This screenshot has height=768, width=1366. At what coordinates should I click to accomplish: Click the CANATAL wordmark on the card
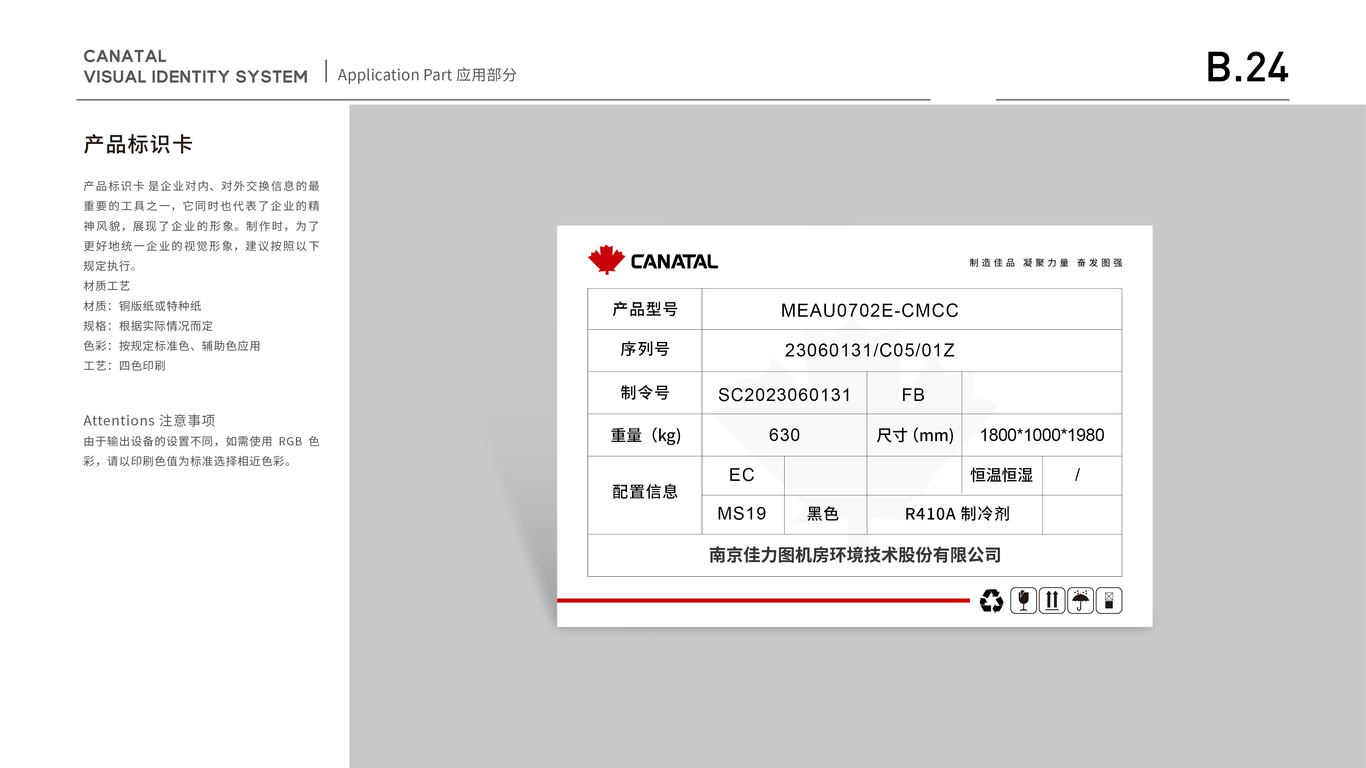point(674,262)
